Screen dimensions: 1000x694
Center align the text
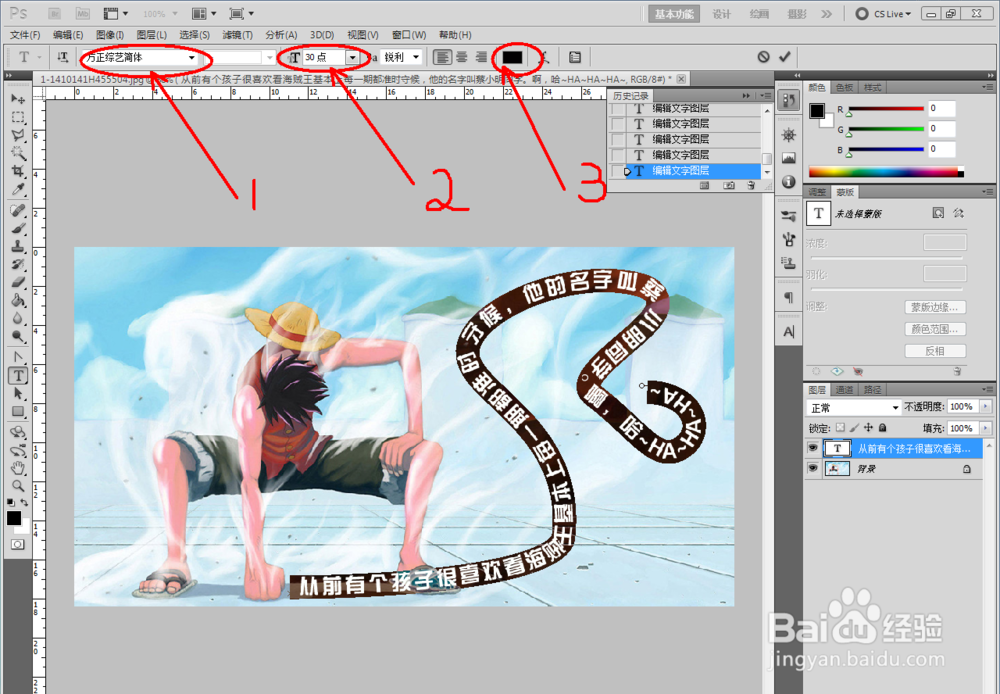[x=462, y=57]
